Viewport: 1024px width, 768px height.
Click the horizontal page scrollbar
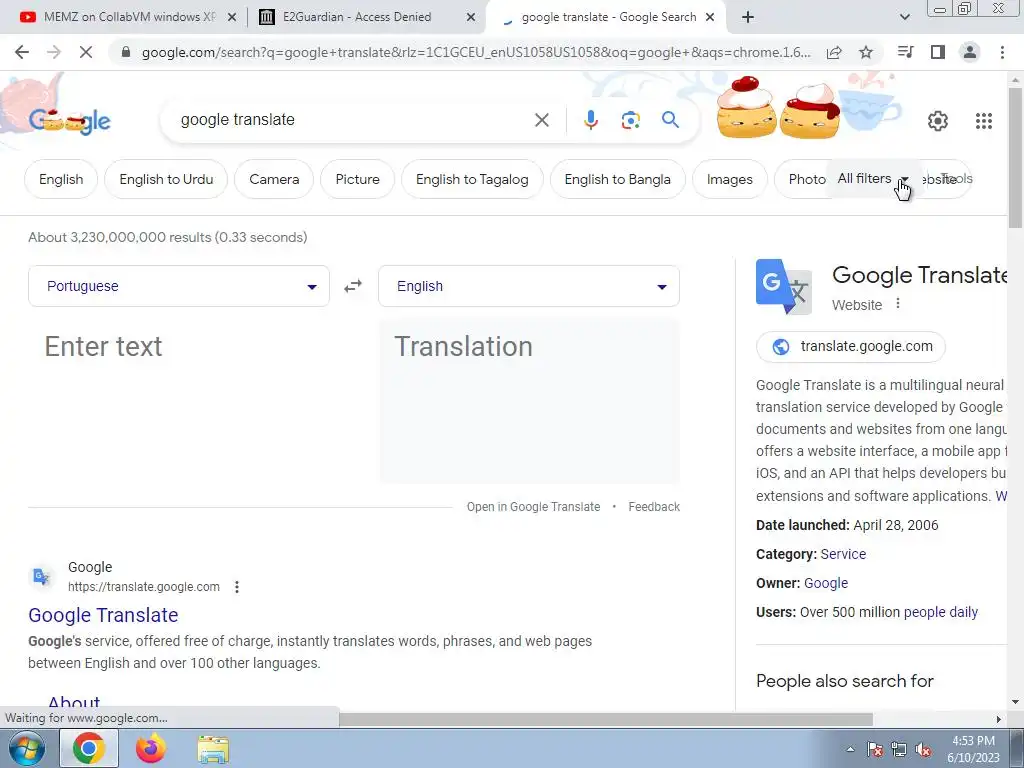[x=606, y=719]
